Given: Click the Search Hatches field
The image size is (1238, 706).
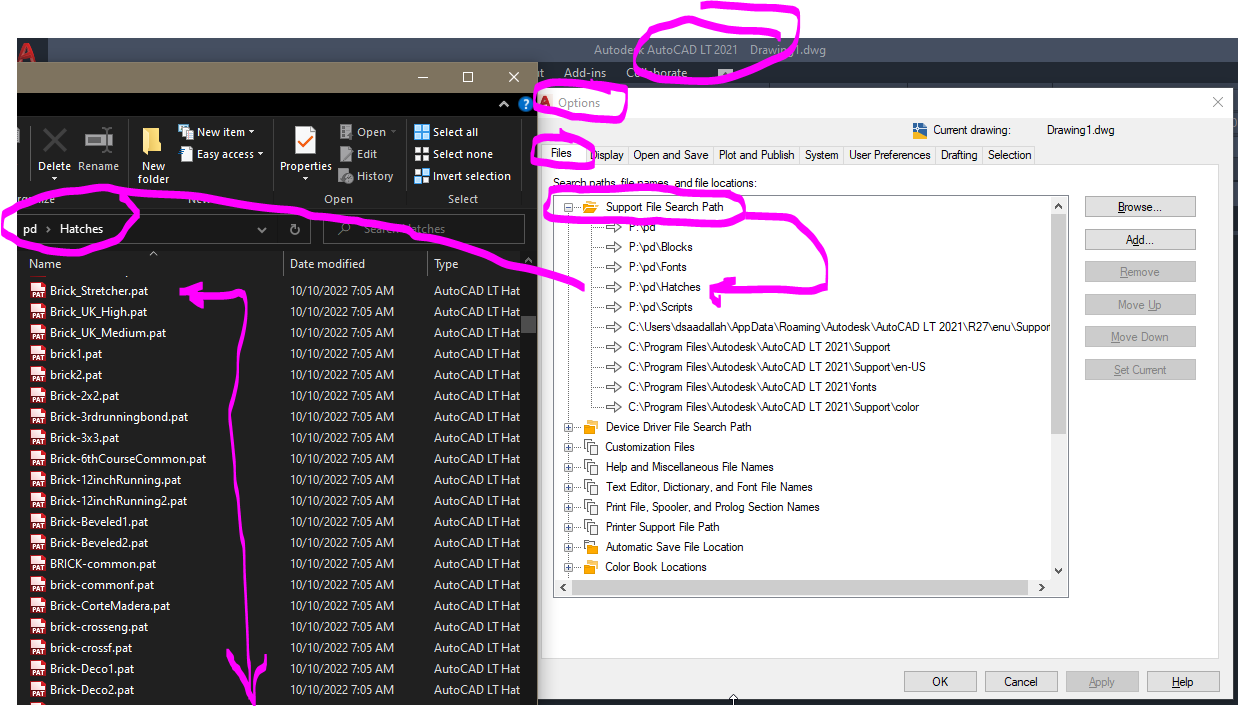Looking at the screenshot, I should pyautogui.click(x=424, y=229).
